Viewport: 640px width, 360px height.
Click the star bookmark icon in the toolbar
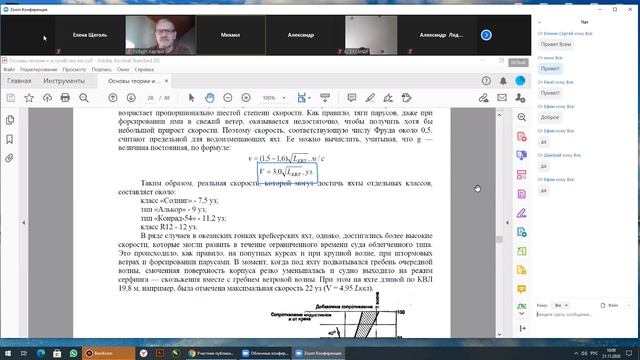[x=29, y=98]
